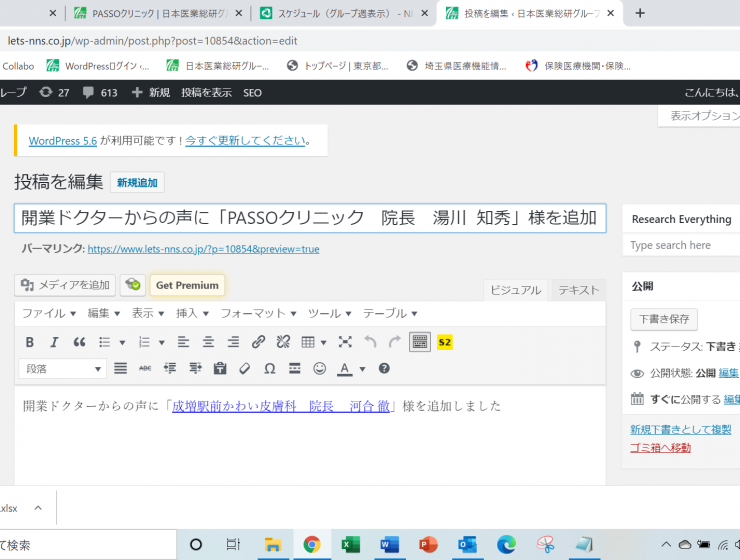Toggle italic formatting in editor toolbar
Image resolution: width=740 pixels, height=560 pixels.
click(x=54, y=342)
